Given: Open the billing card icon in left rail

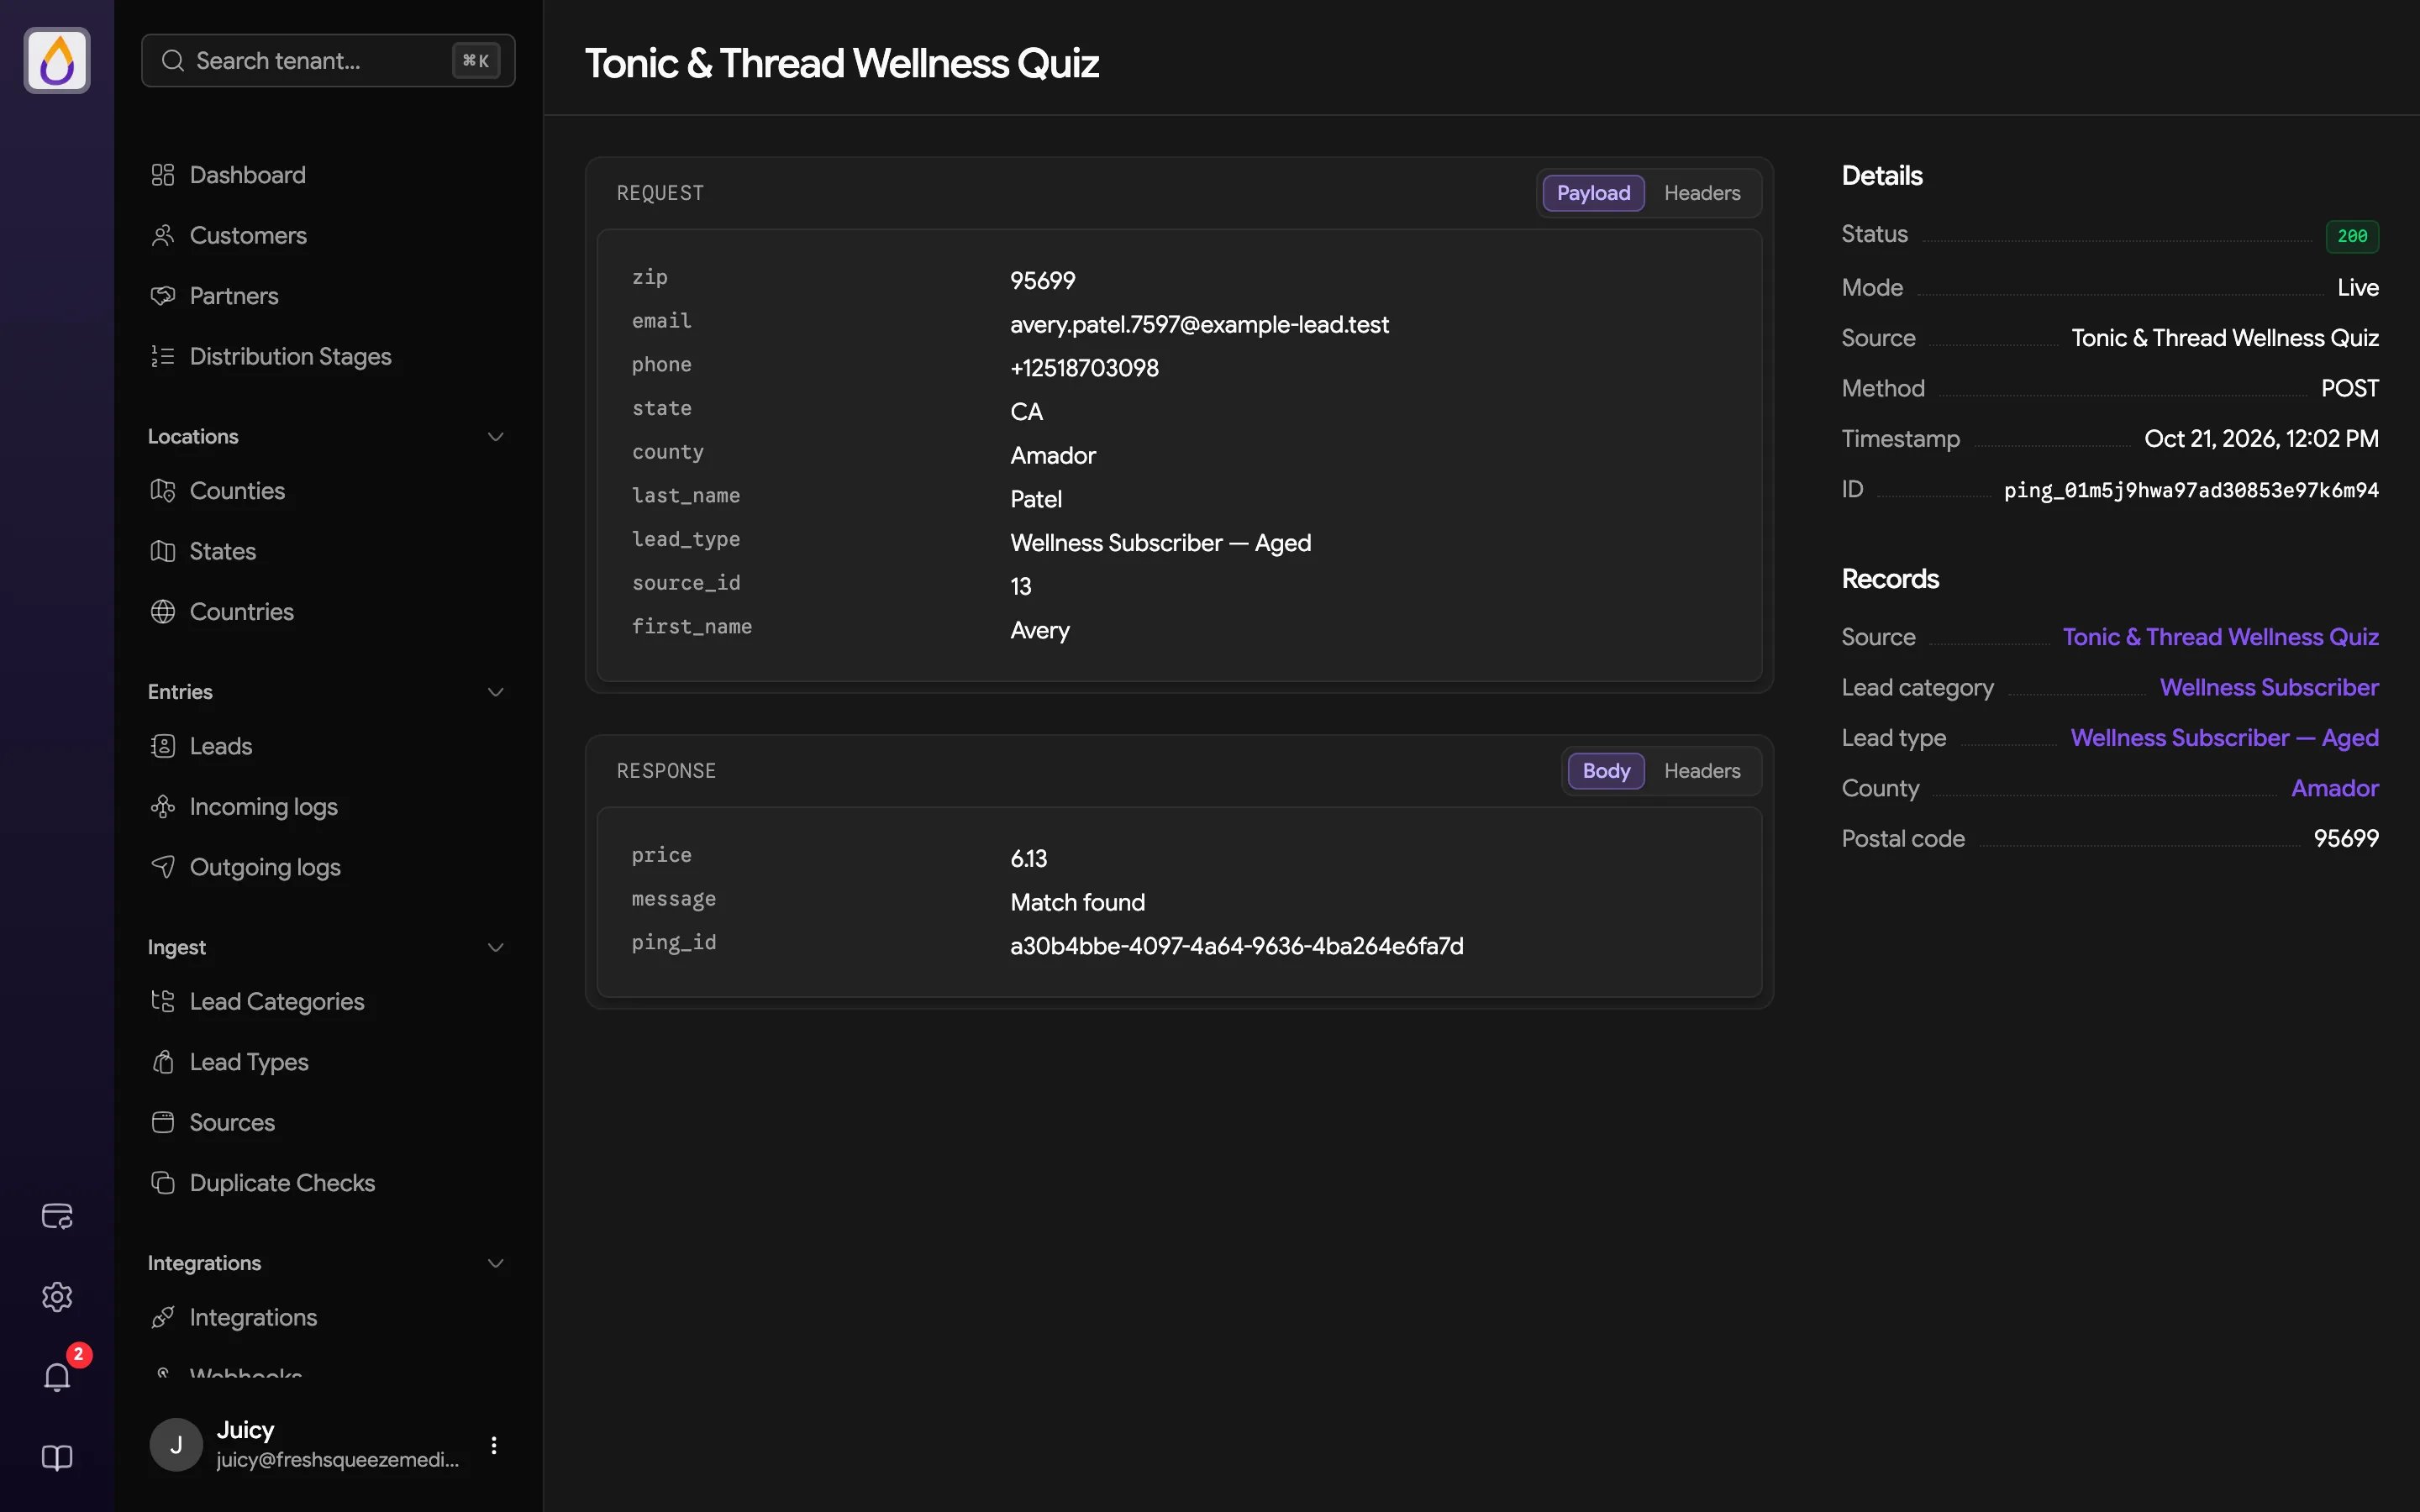Looking at the screenshot, I should 57,1216.
